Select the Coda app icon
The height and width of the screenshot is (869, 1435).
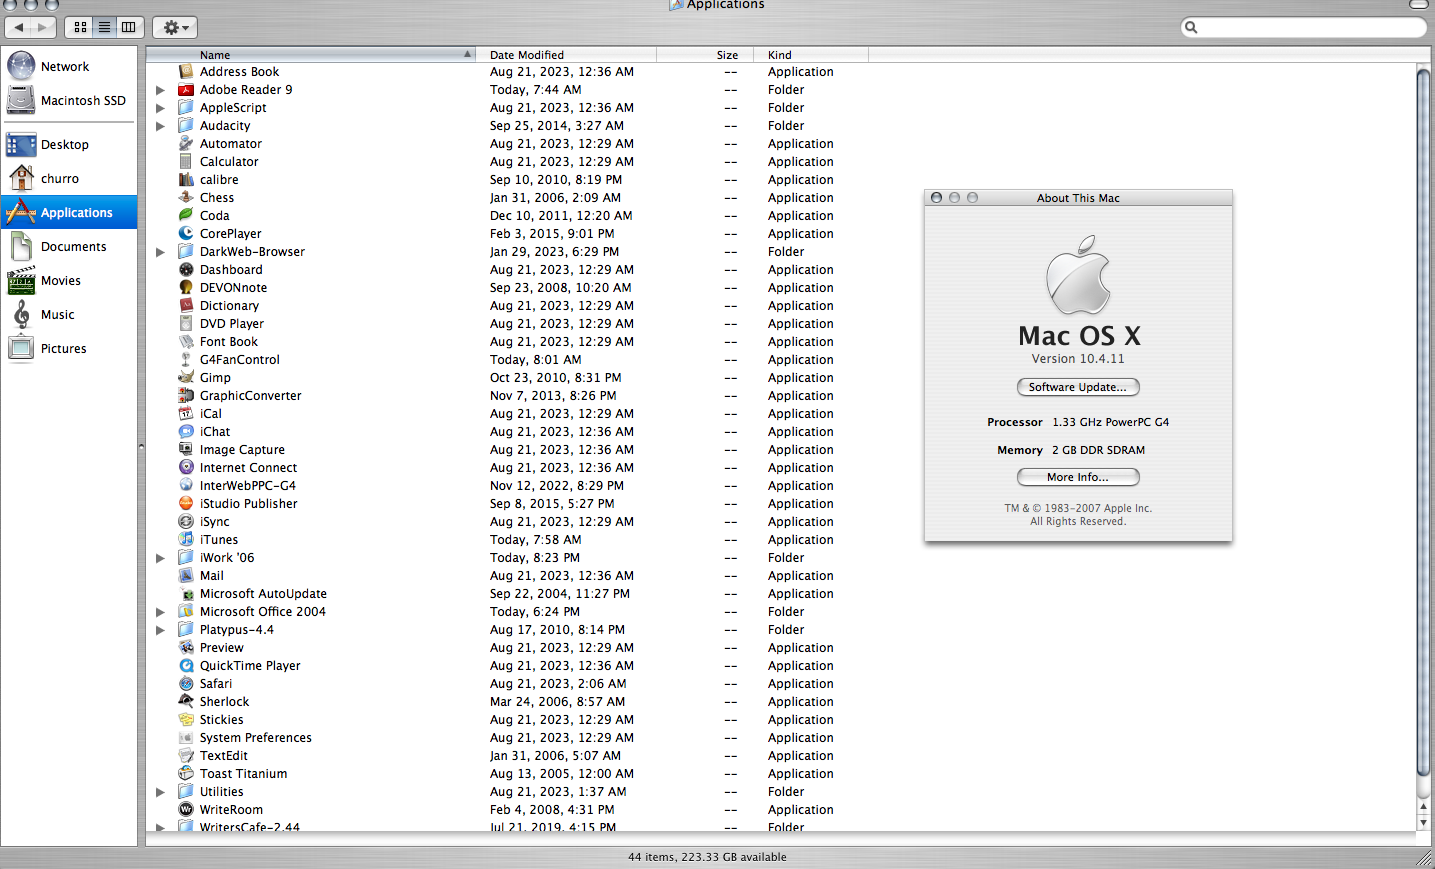186,215
